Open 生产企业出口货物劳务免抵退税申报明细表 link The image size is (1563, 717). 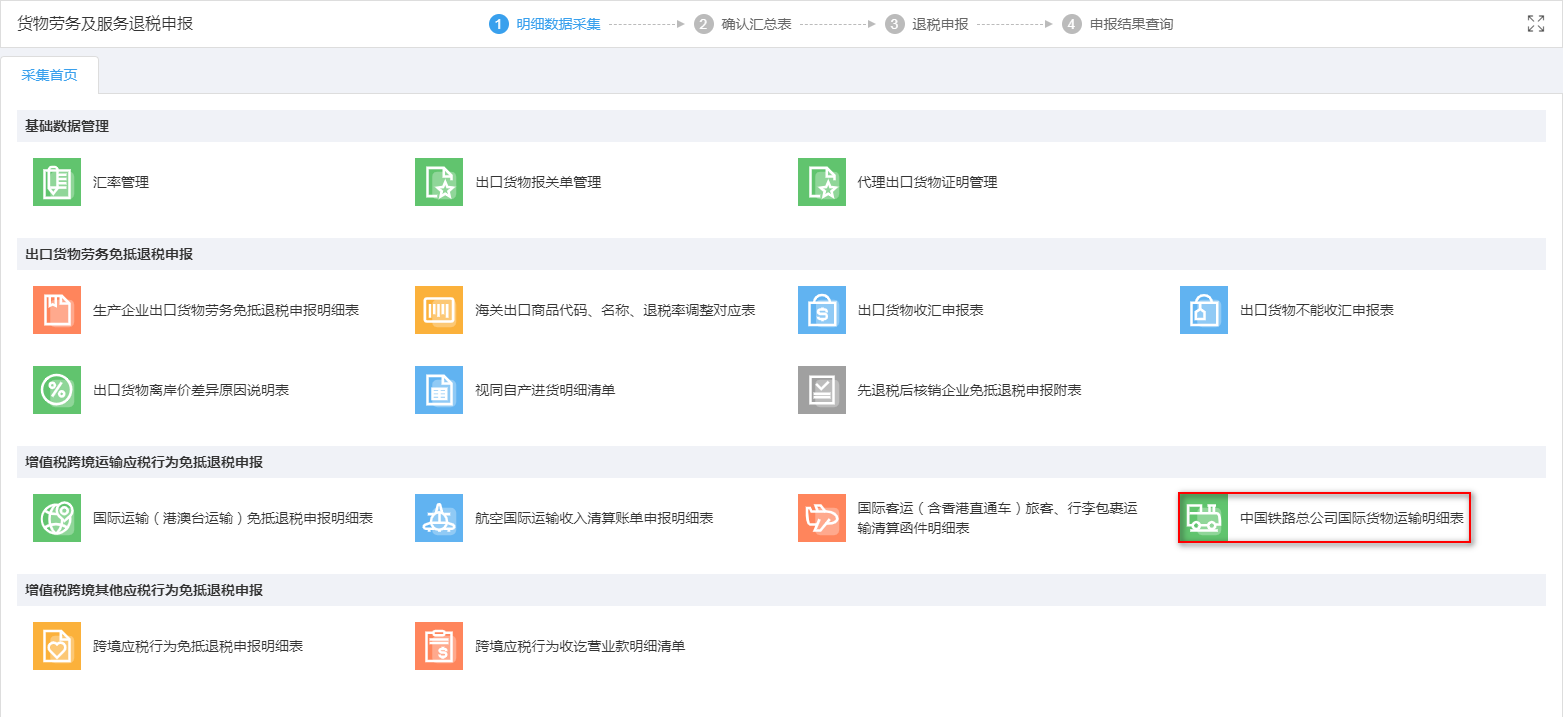pyautogui.click(x=226, y=310)
